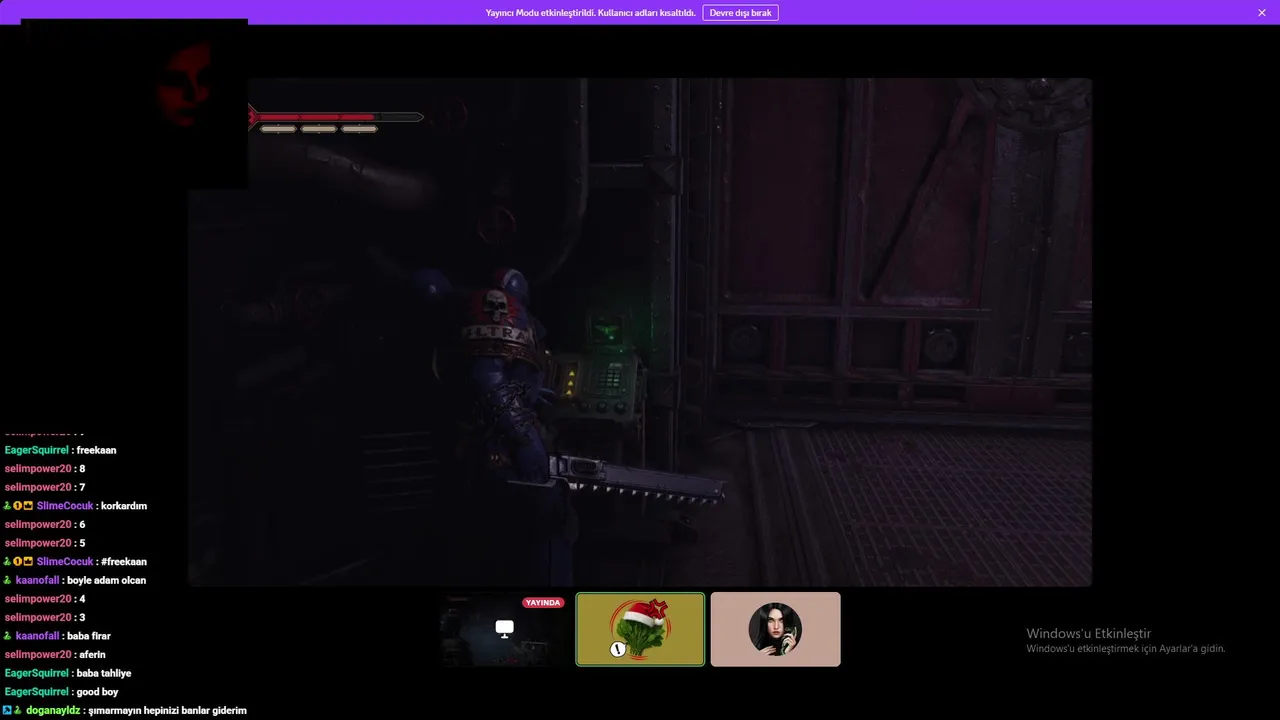Image resolution: width=1280 pixels, height=720 pixels.
Task: Click the "Yayıncı Modu etkinleştirildi" banner text
Action: tap(590, 13)
